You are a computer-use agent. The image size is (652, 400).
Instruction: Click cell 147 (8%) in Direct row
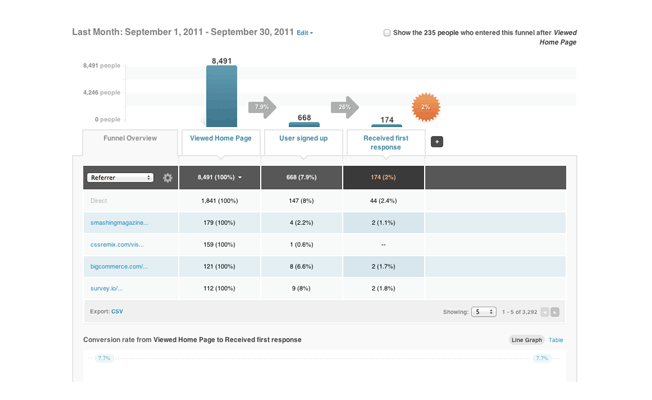[x=301, y=201]
